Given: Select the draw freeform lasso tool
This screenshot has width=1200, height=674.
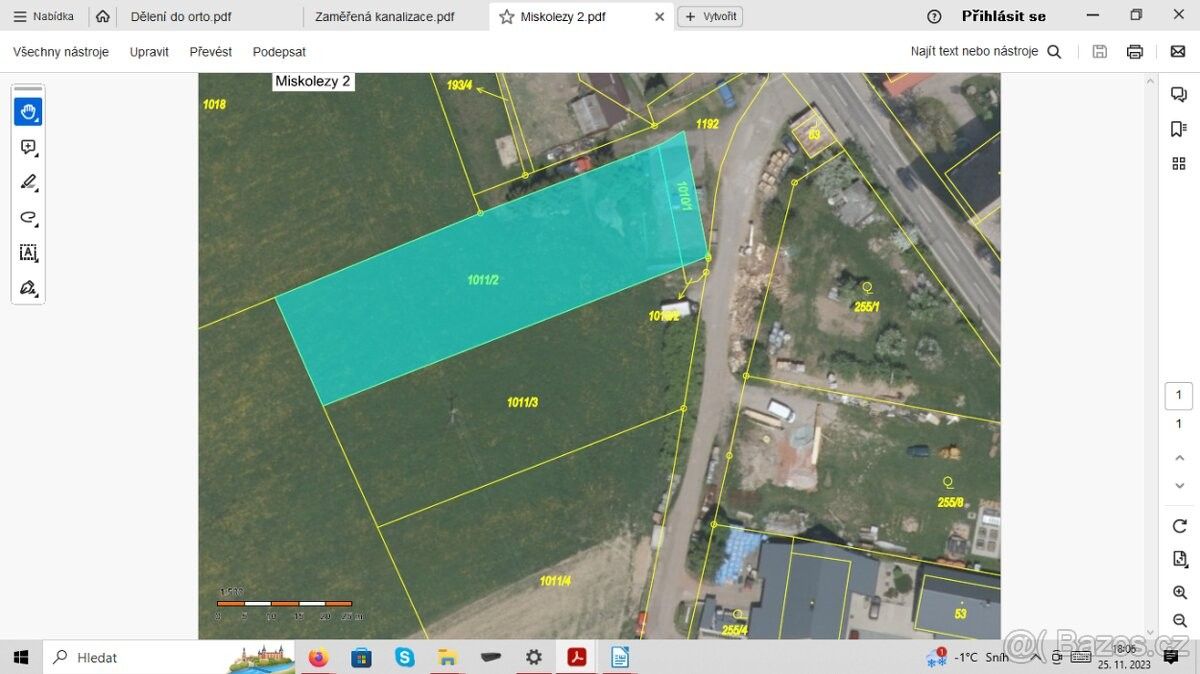Looking at the screenshot, I should pyautogui.click(x=28, y=217).
